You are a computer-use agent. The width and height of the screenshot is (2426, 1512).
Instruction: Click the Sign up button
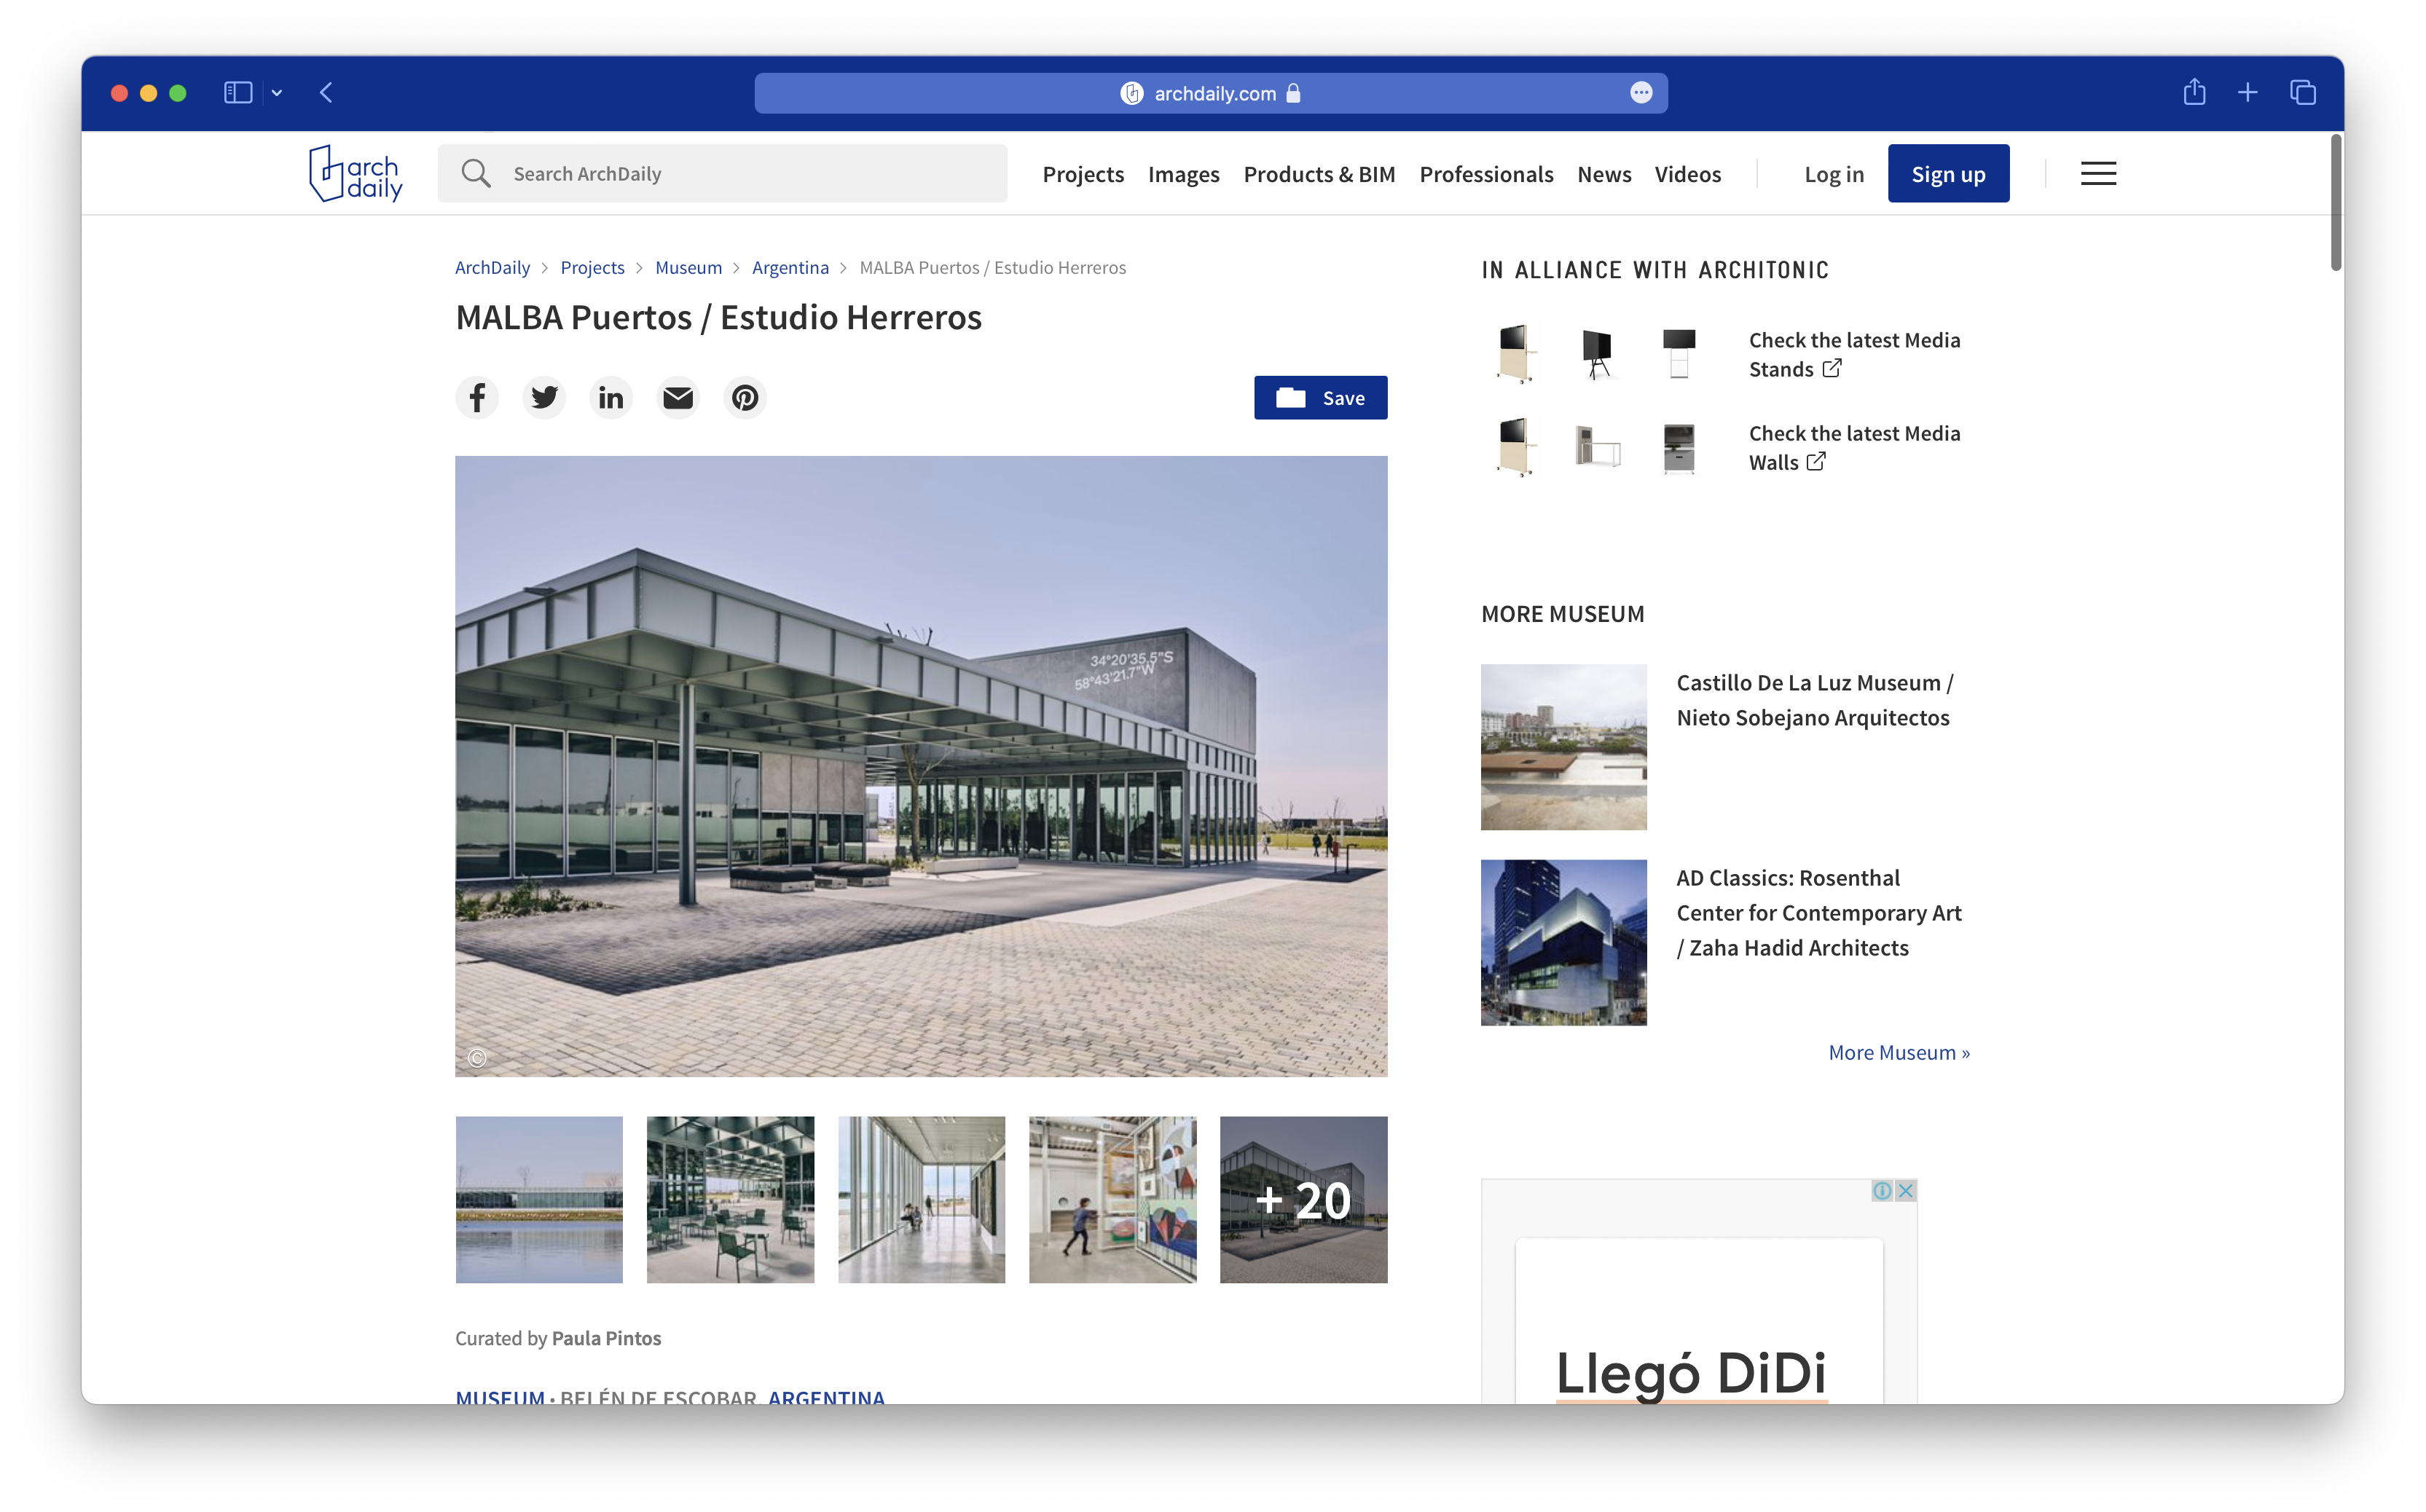tap(1948, 174)
